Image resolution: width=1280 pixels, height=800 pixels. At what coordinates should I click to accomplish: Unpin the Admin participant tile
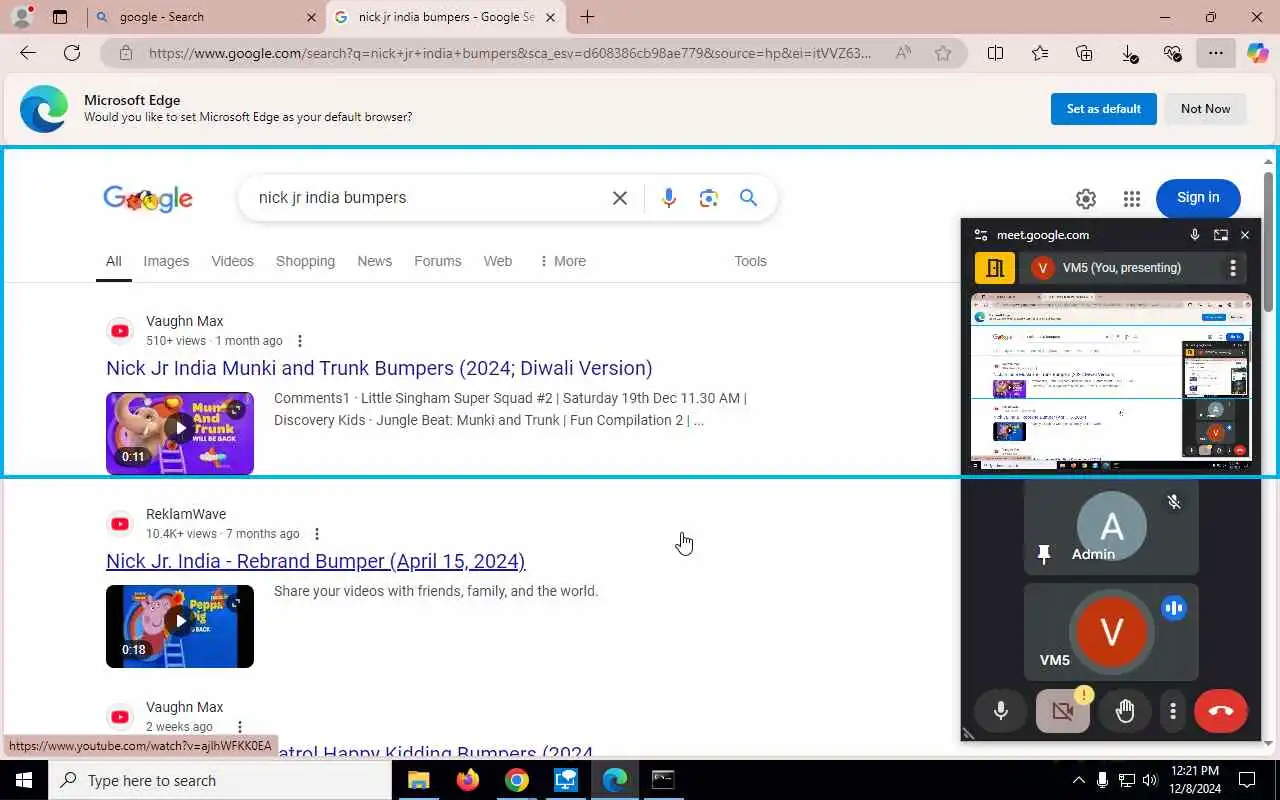pos(1044,554)
